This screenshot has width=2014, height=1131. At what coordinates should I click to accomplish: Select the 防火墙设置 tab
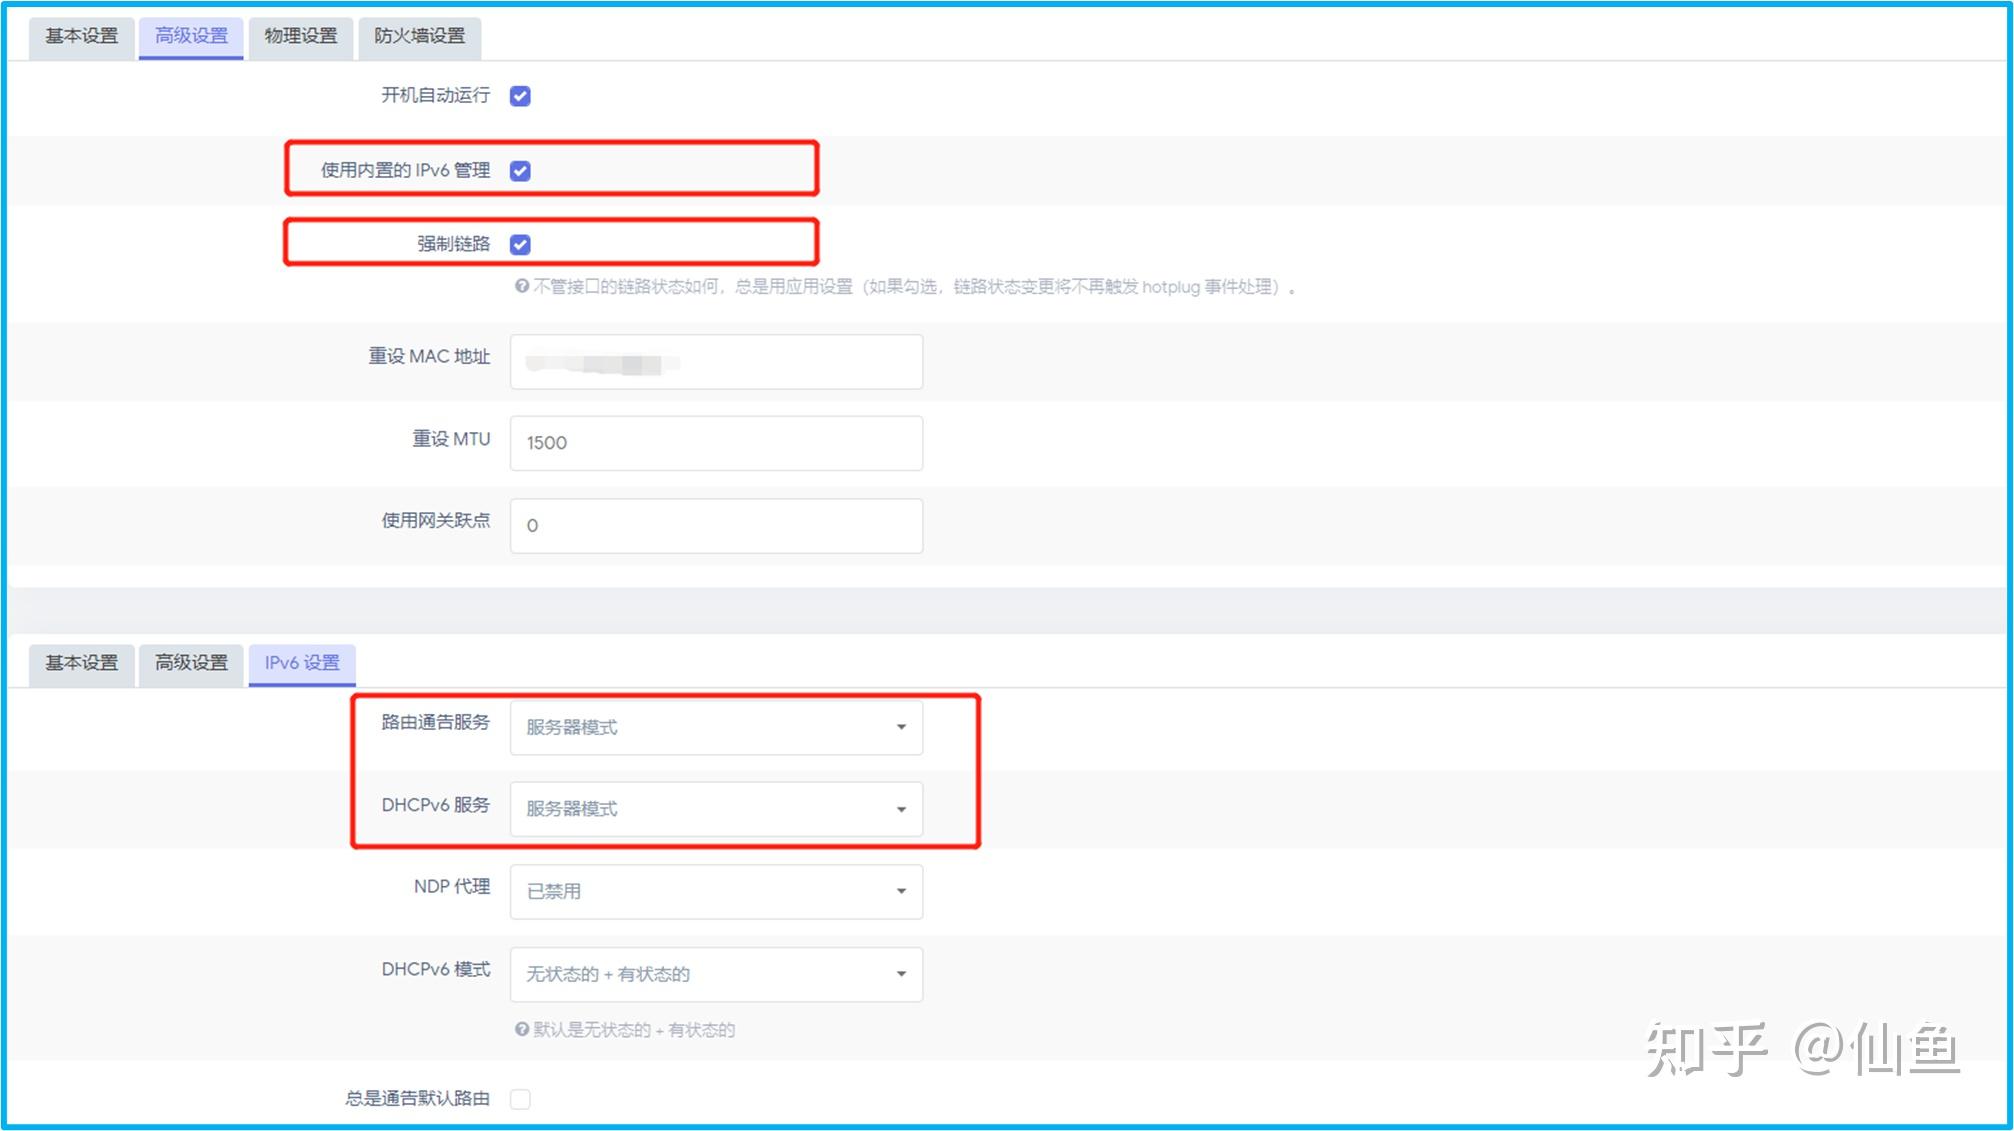tap(417, 37)
